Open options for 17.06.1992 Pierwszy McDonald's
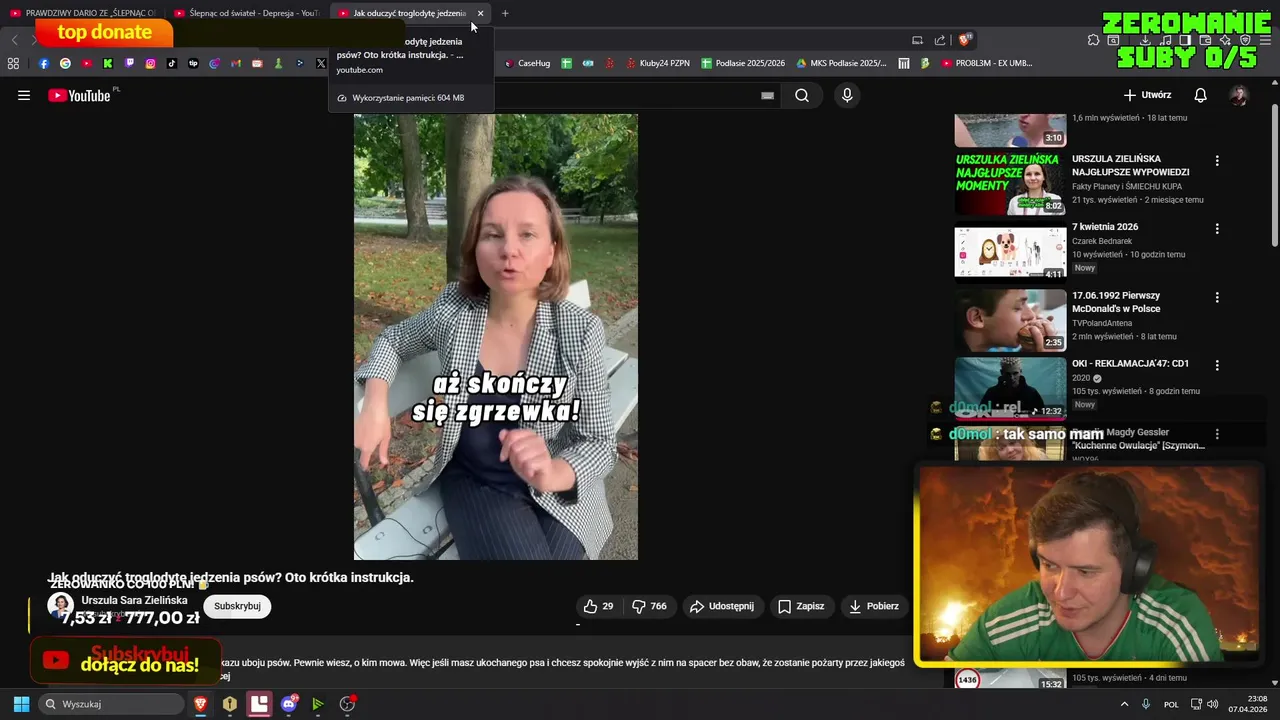The height and width of the screenshot is (720, 1280). coord(1217,297)
